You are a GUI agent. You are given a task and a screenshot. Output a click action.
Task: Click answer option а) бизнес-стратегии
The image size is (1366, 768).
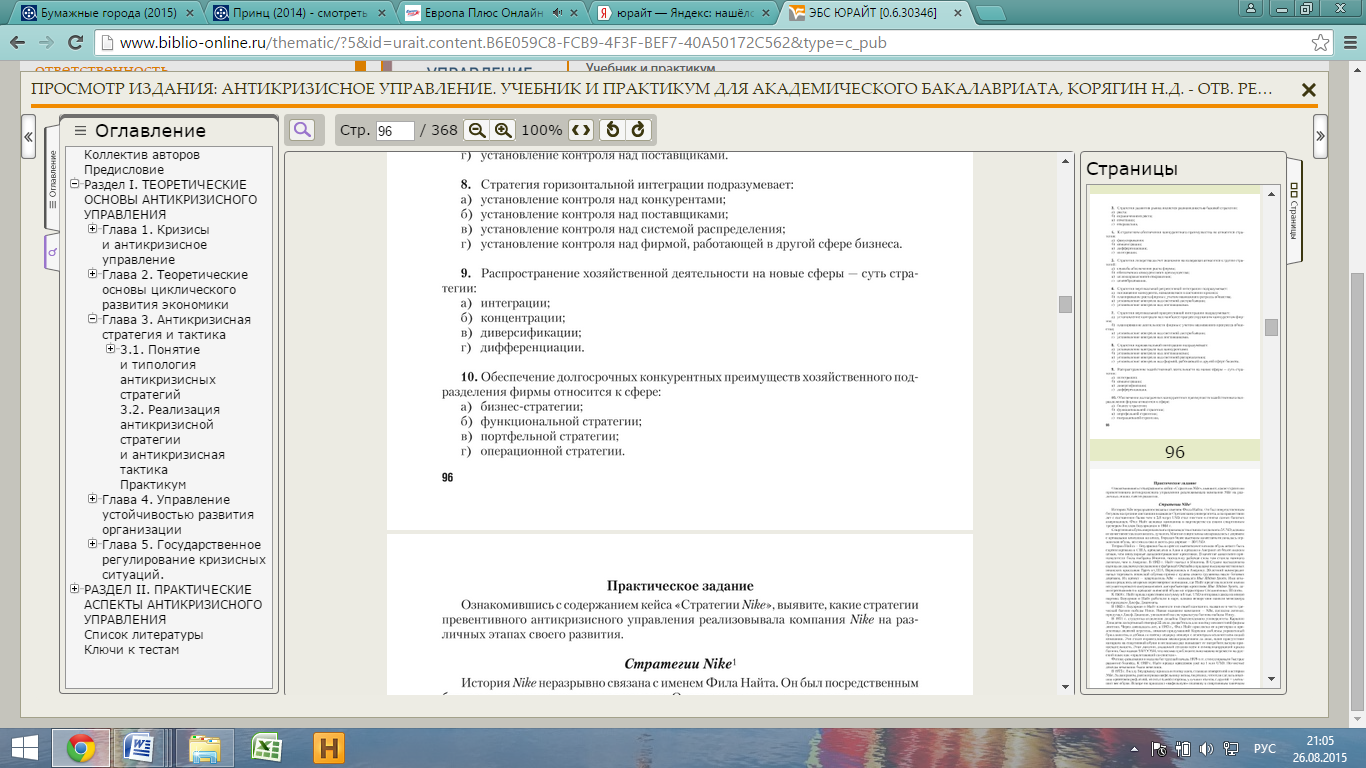(x=520, y=407)
